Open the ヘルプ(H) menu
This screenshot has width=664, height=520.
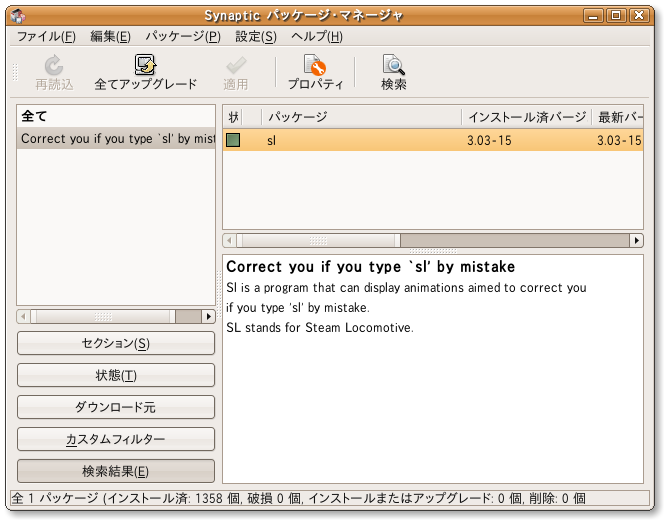tap(317, 37)
